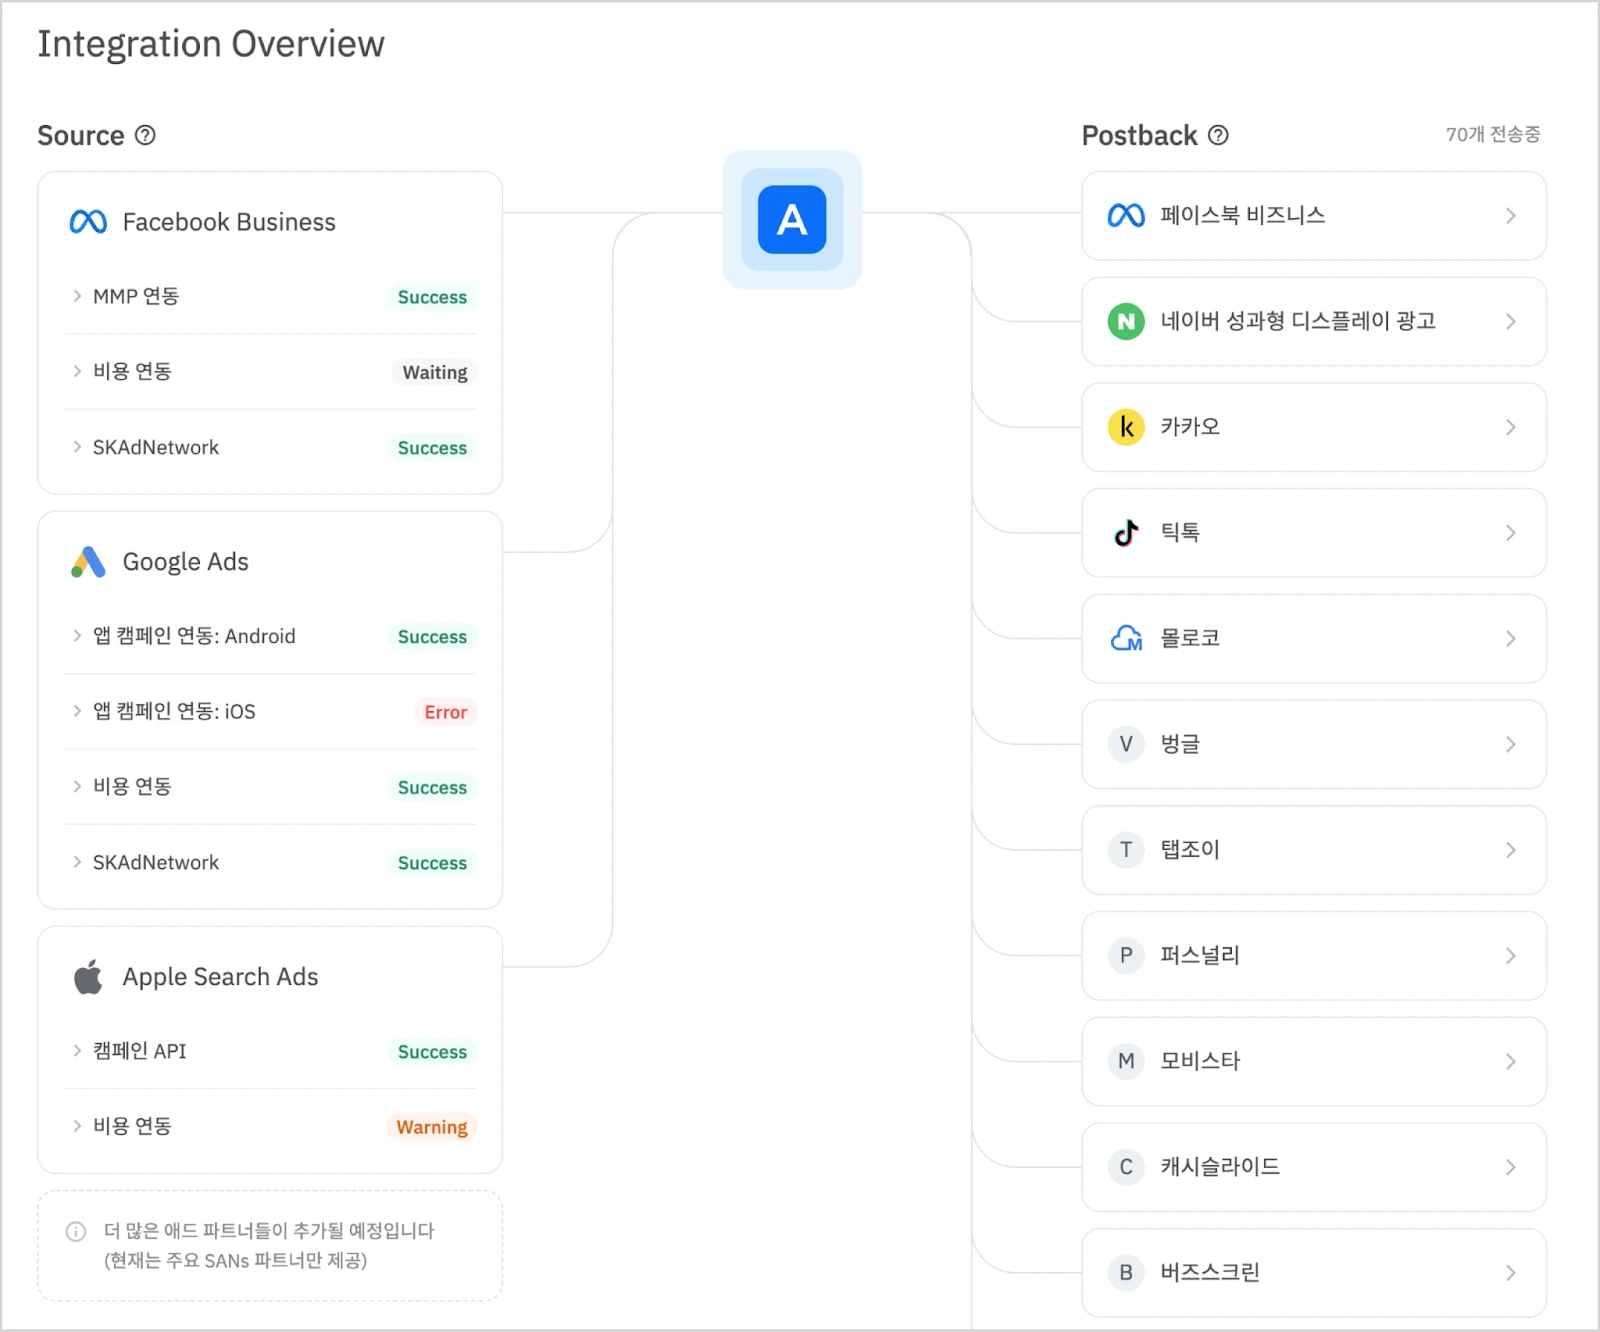Click the central app icon labeled A

pyautogui.click(x=791, y=219)
